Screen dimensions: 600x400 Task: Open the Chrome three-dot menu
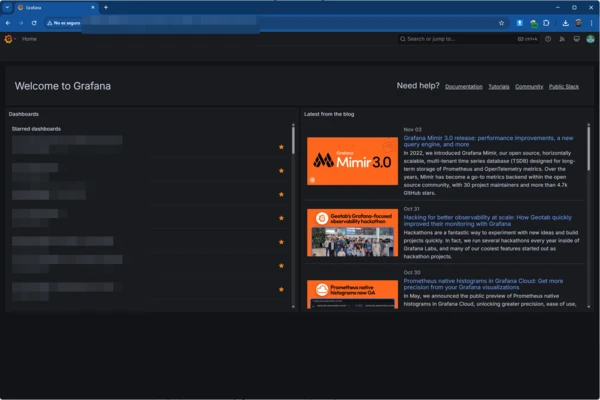tap(591, 23)
